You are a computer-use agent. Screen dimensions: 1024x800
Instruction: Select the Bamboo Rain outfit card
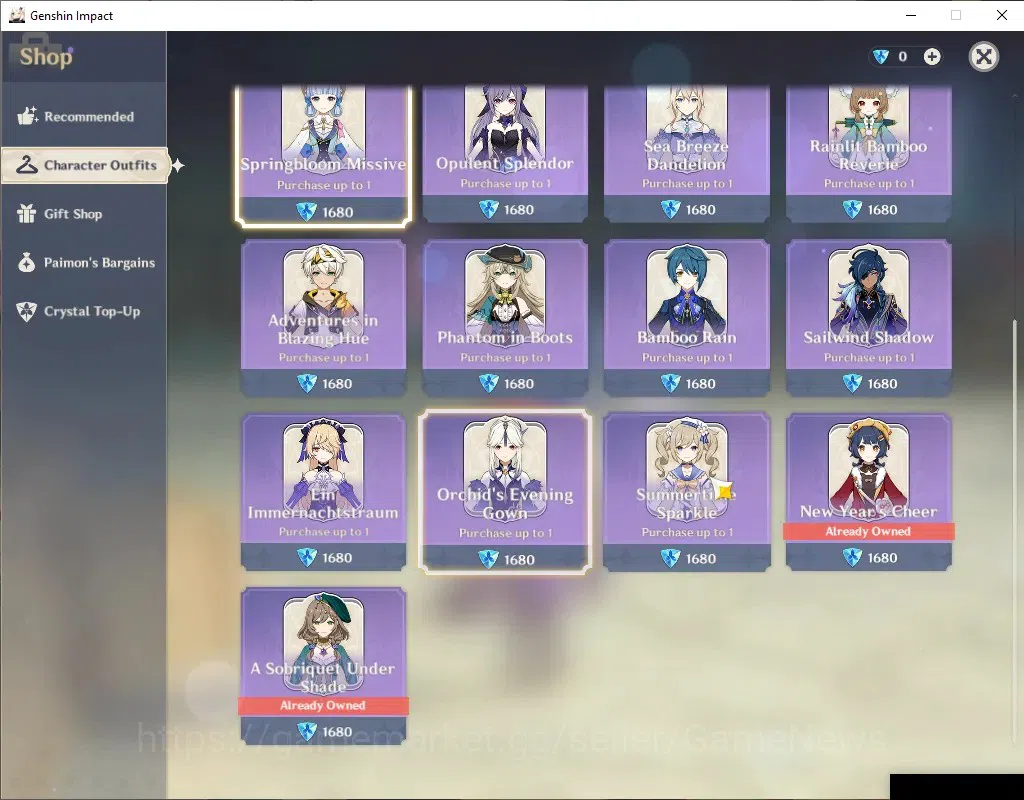[x=686, y=318]
